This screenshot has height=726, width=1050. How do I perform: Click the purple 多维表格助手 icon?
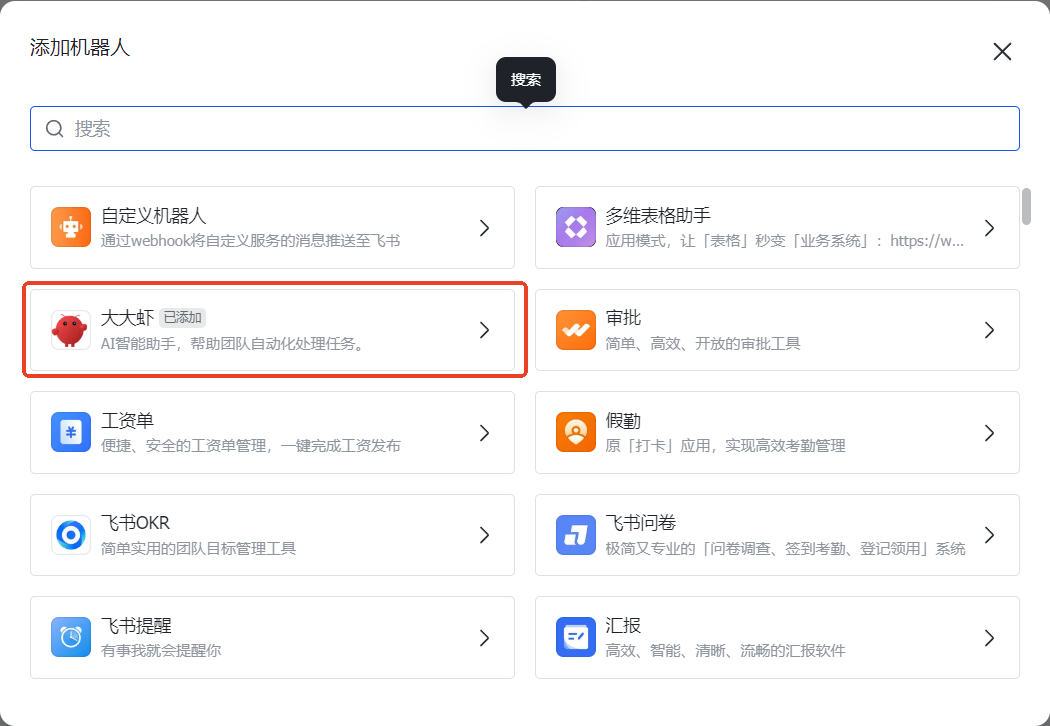coord(576,227)
